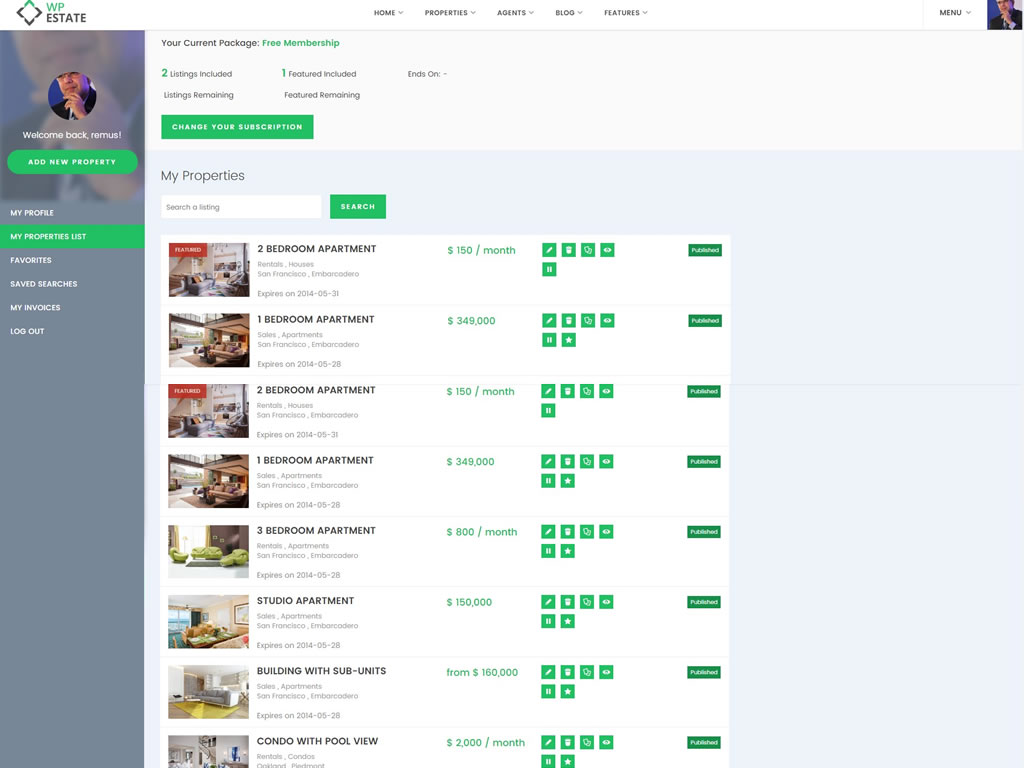Click the Building with Sub-Units thumbnail

pyautogui.click(x=208, y=692)
